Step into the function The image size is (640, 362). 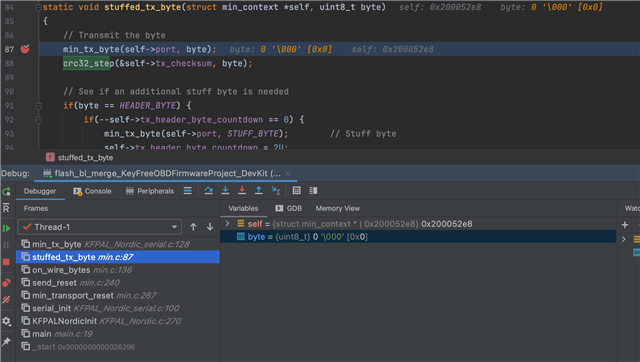tap(225, 190)
